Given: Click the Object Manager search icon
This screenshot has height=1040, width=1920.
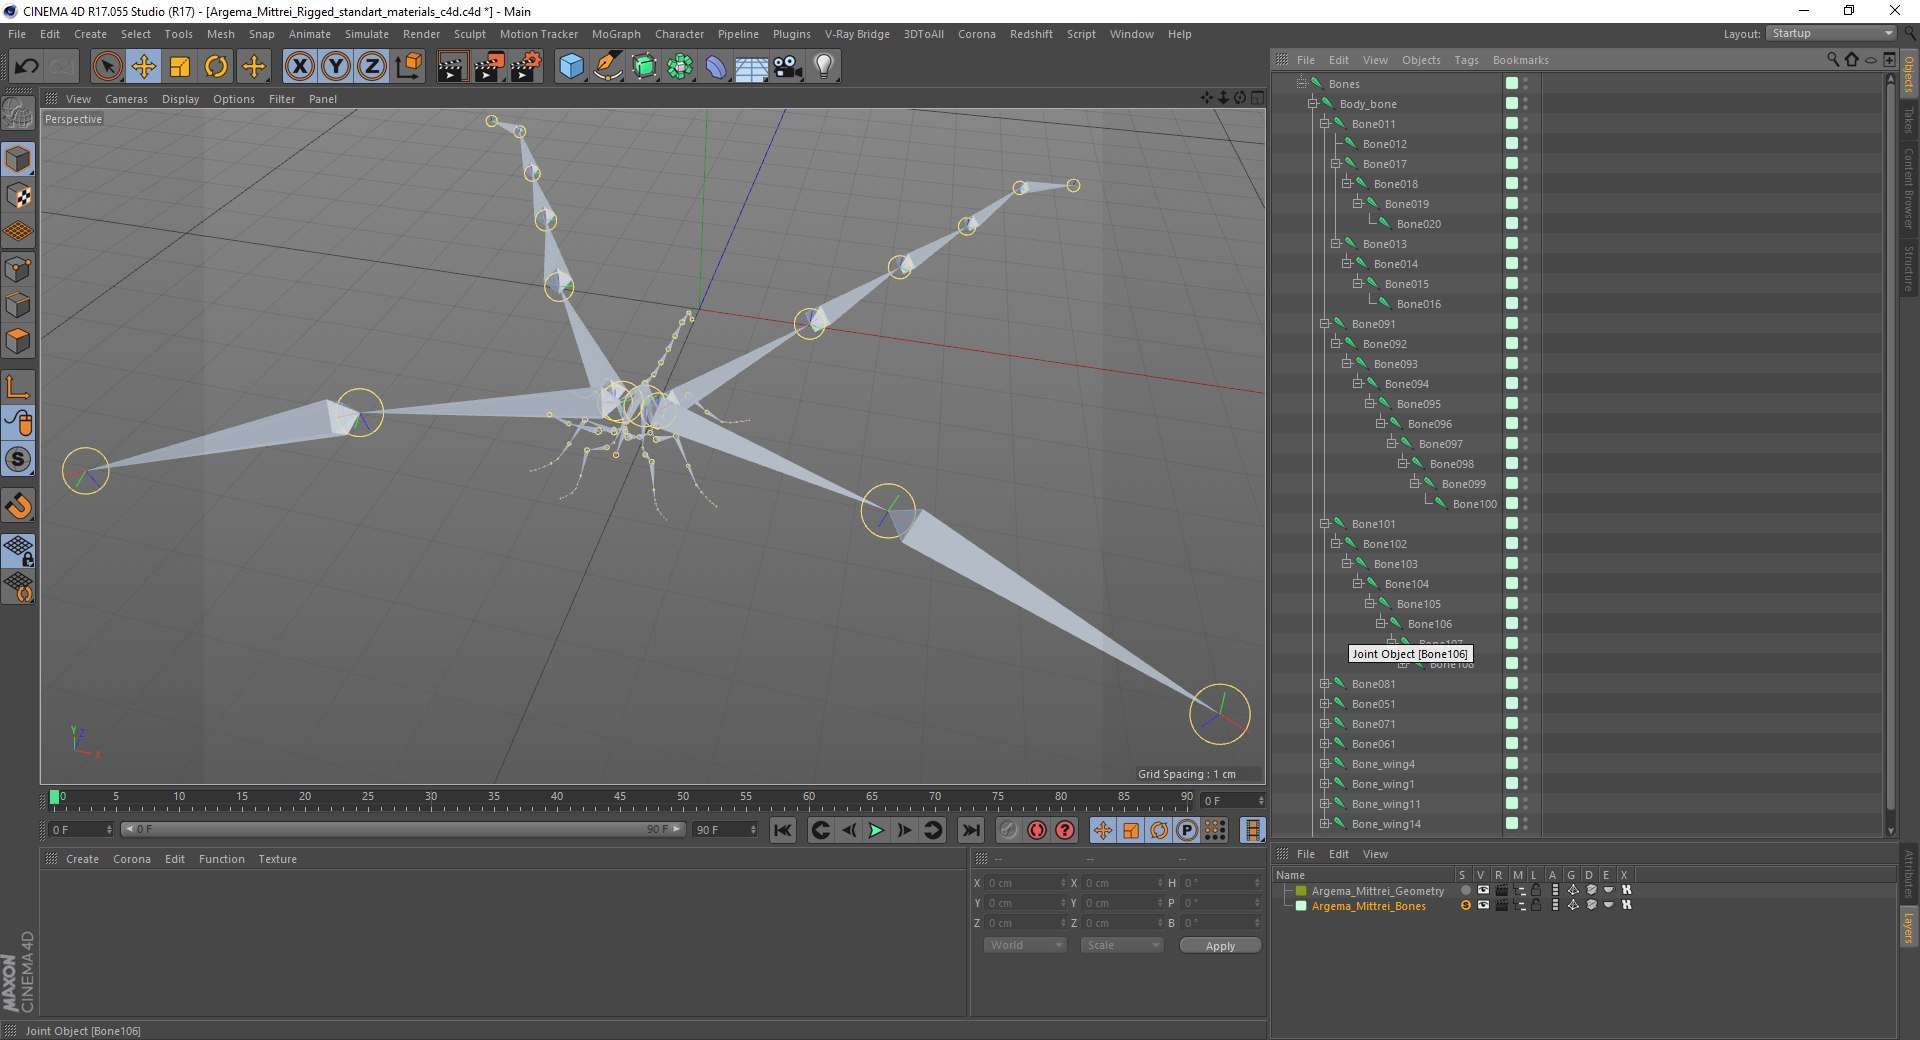Looking at the screenshot, I should pyautogui.click(x=1832, y=60).
